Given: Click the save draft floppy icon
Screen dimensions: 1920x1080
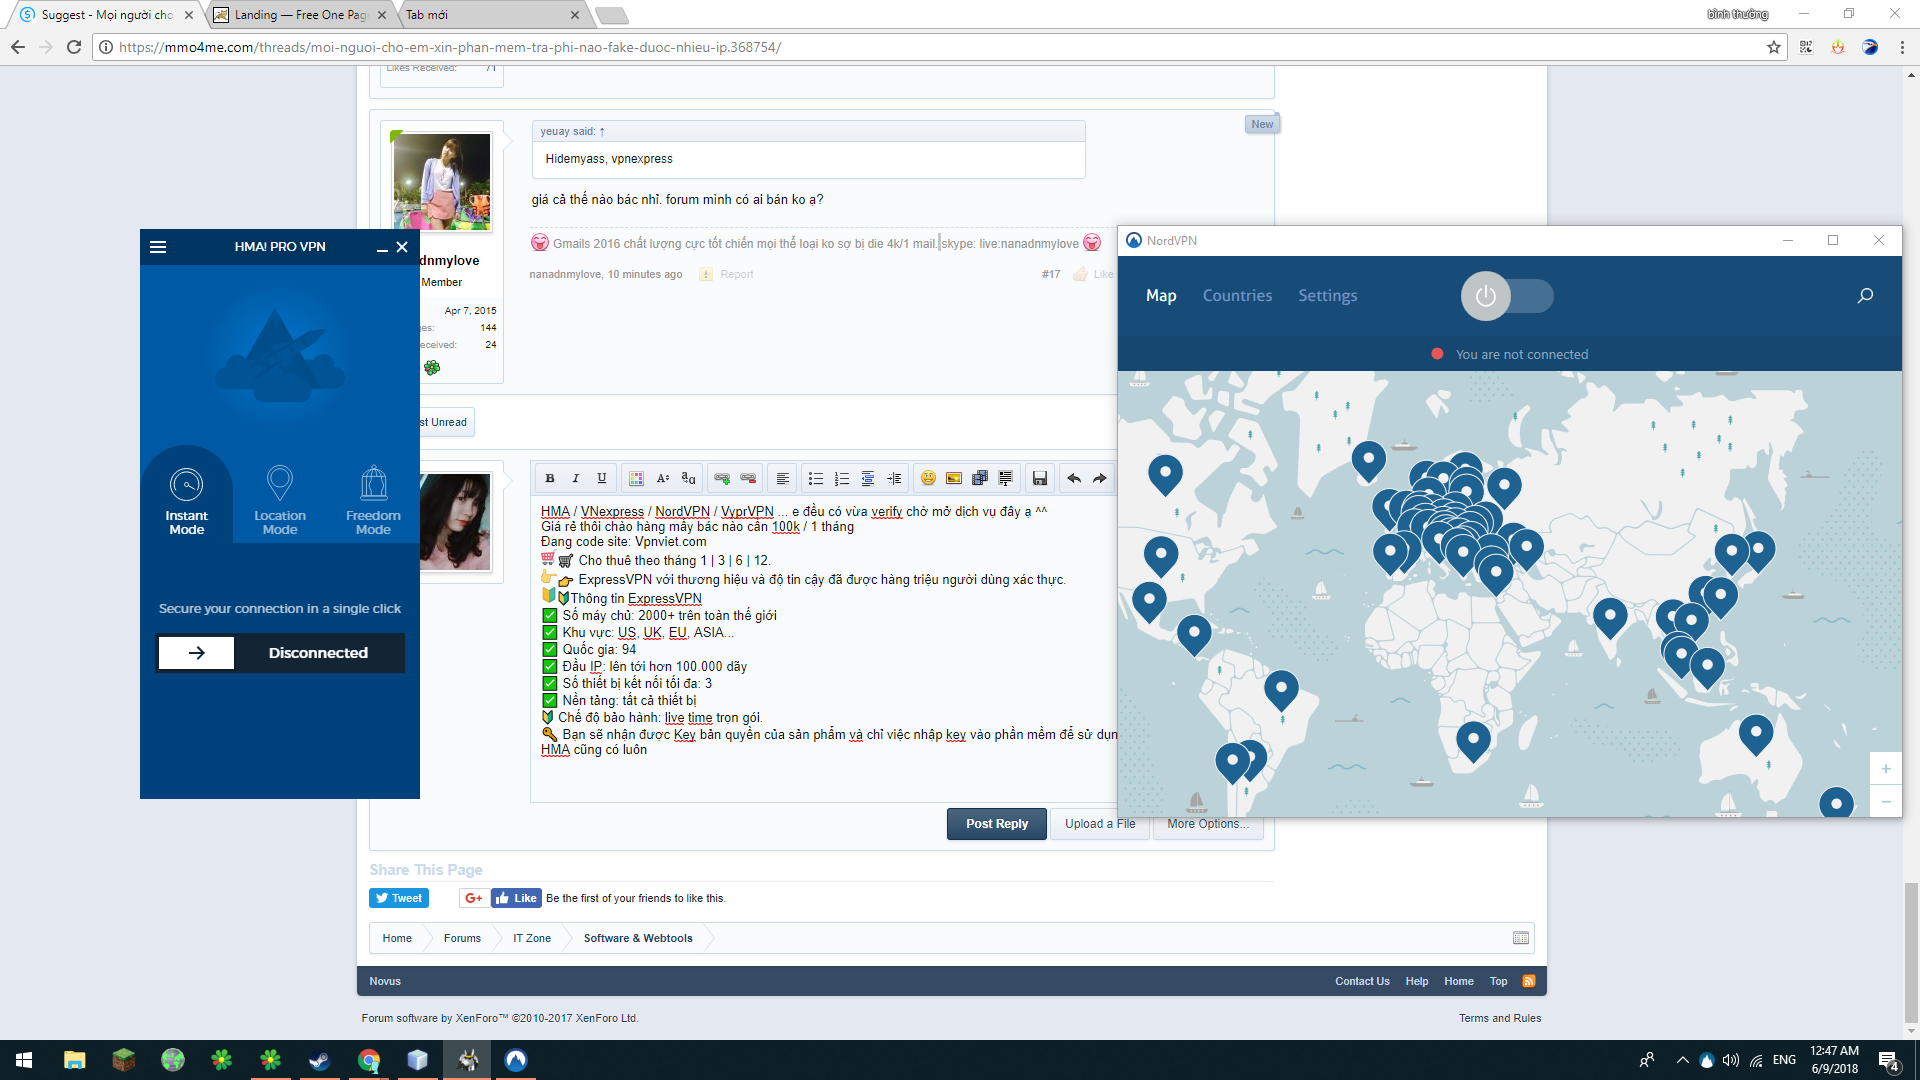Looking at the screenshot, I should pos(1040,479).
